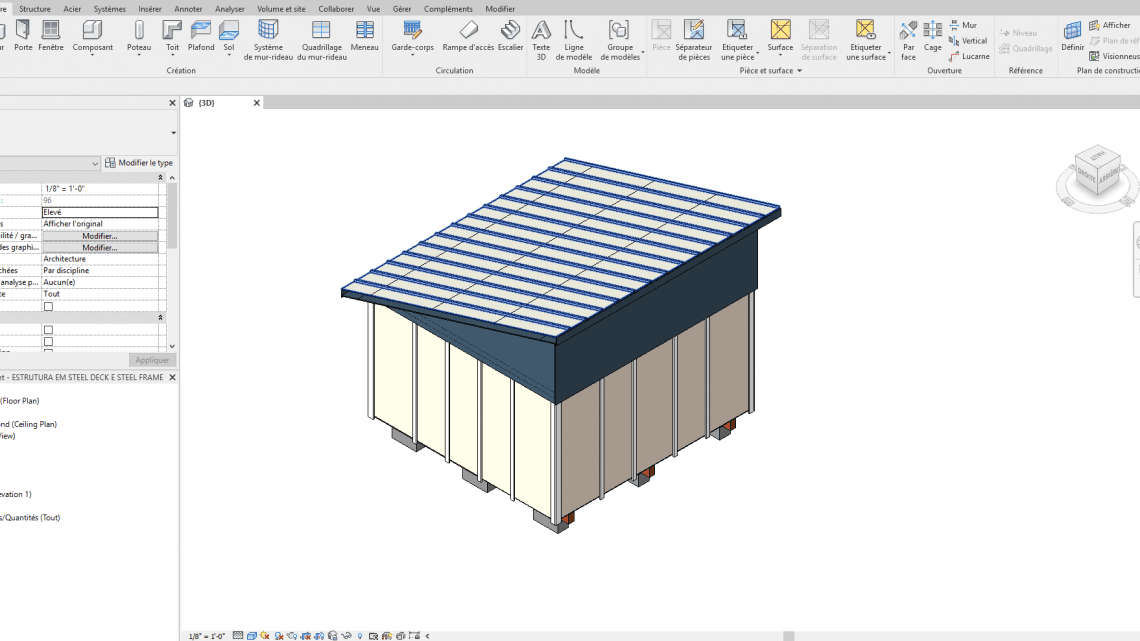The height and width of the screenshot is (641, 1140).
Task: Click the Elevé detail level field
Action: (x=100, y=212)
